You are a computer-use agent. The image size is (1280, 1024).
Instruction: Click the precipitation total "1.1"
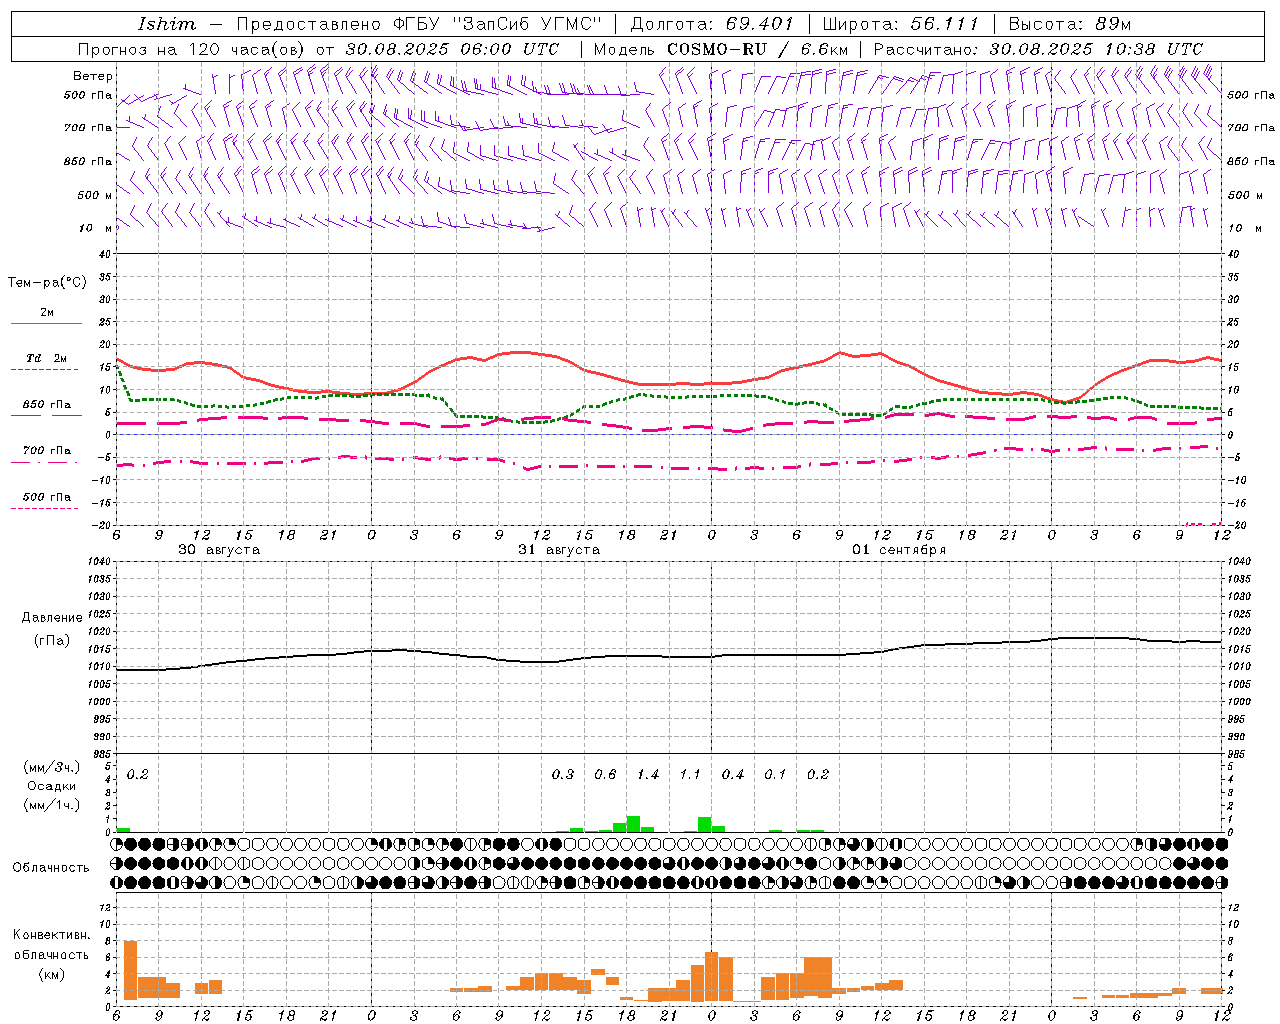[x=690, y=774]
